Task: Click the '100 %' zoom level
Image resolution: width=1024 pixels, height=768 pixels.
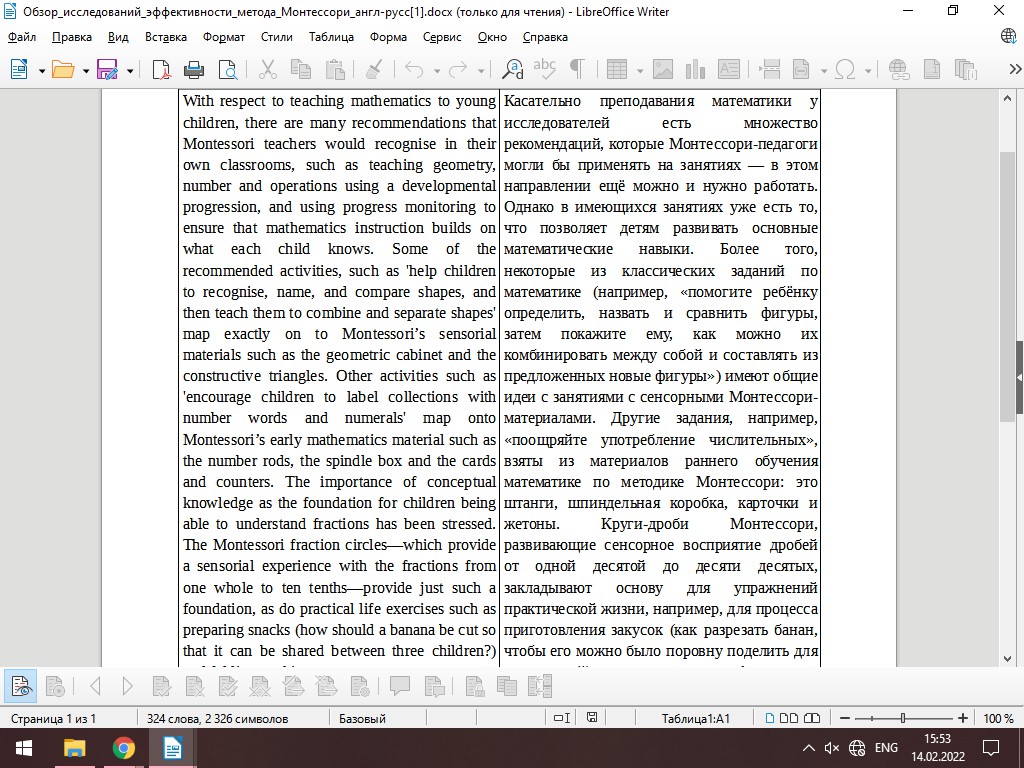Action: (998, 718)
